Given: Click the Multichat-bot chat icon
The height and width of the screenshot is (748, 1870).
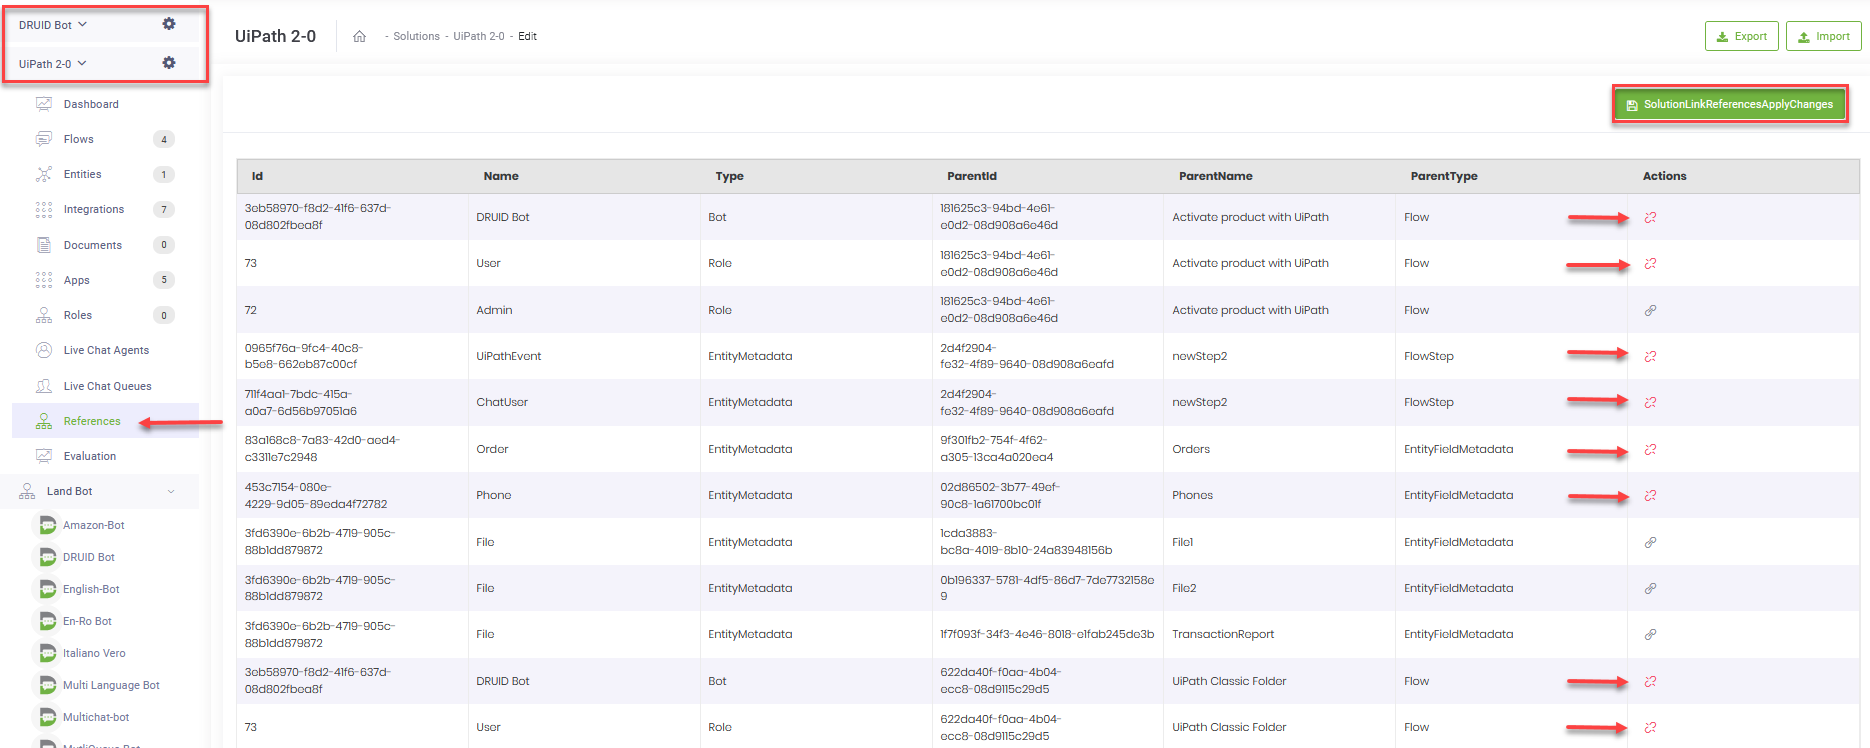Looking at the screenshot, I should [x=47, y=717].
